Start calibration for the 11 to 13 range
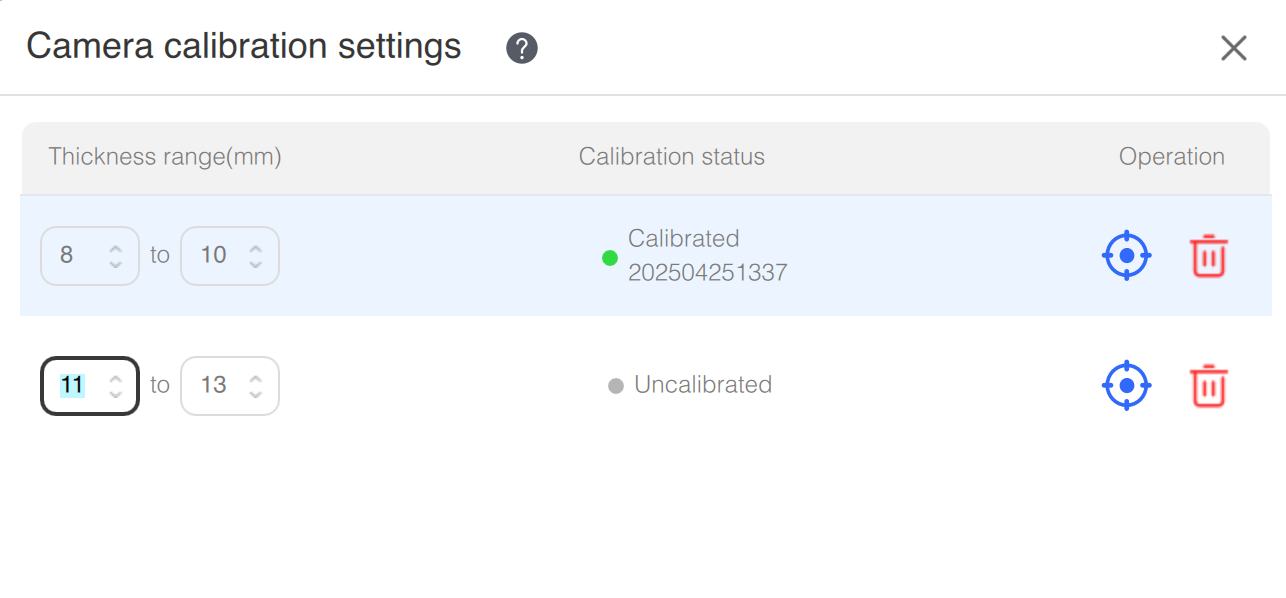Image resolution: width=1286 pixels, height=598 pixels. (x=1127, y=385)
